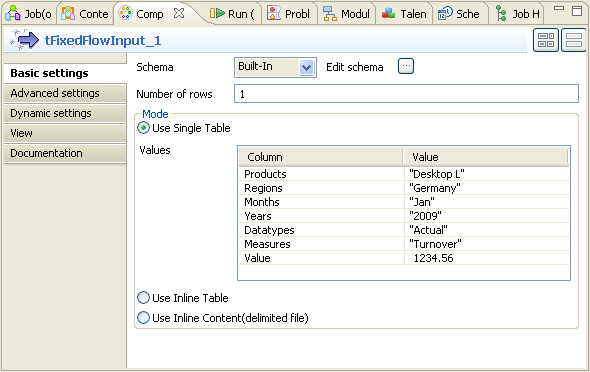The image size is (590, 372).
Task: Switch to the Run tab
Action: [233, 14]
